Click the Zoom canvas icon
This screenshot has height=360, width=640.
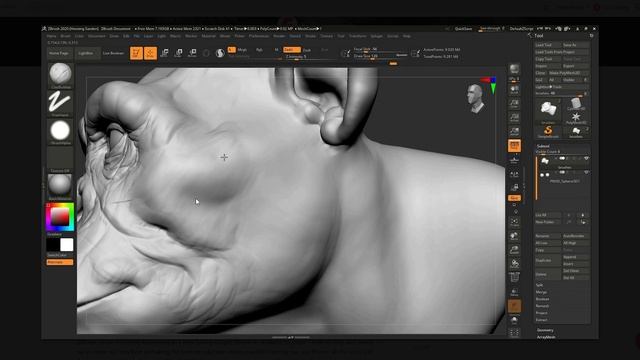click(514, 104)
